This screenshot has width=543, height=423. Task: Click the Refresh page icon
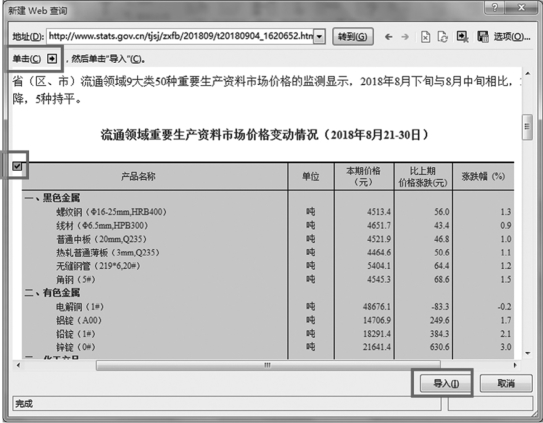tap(443, 37)
